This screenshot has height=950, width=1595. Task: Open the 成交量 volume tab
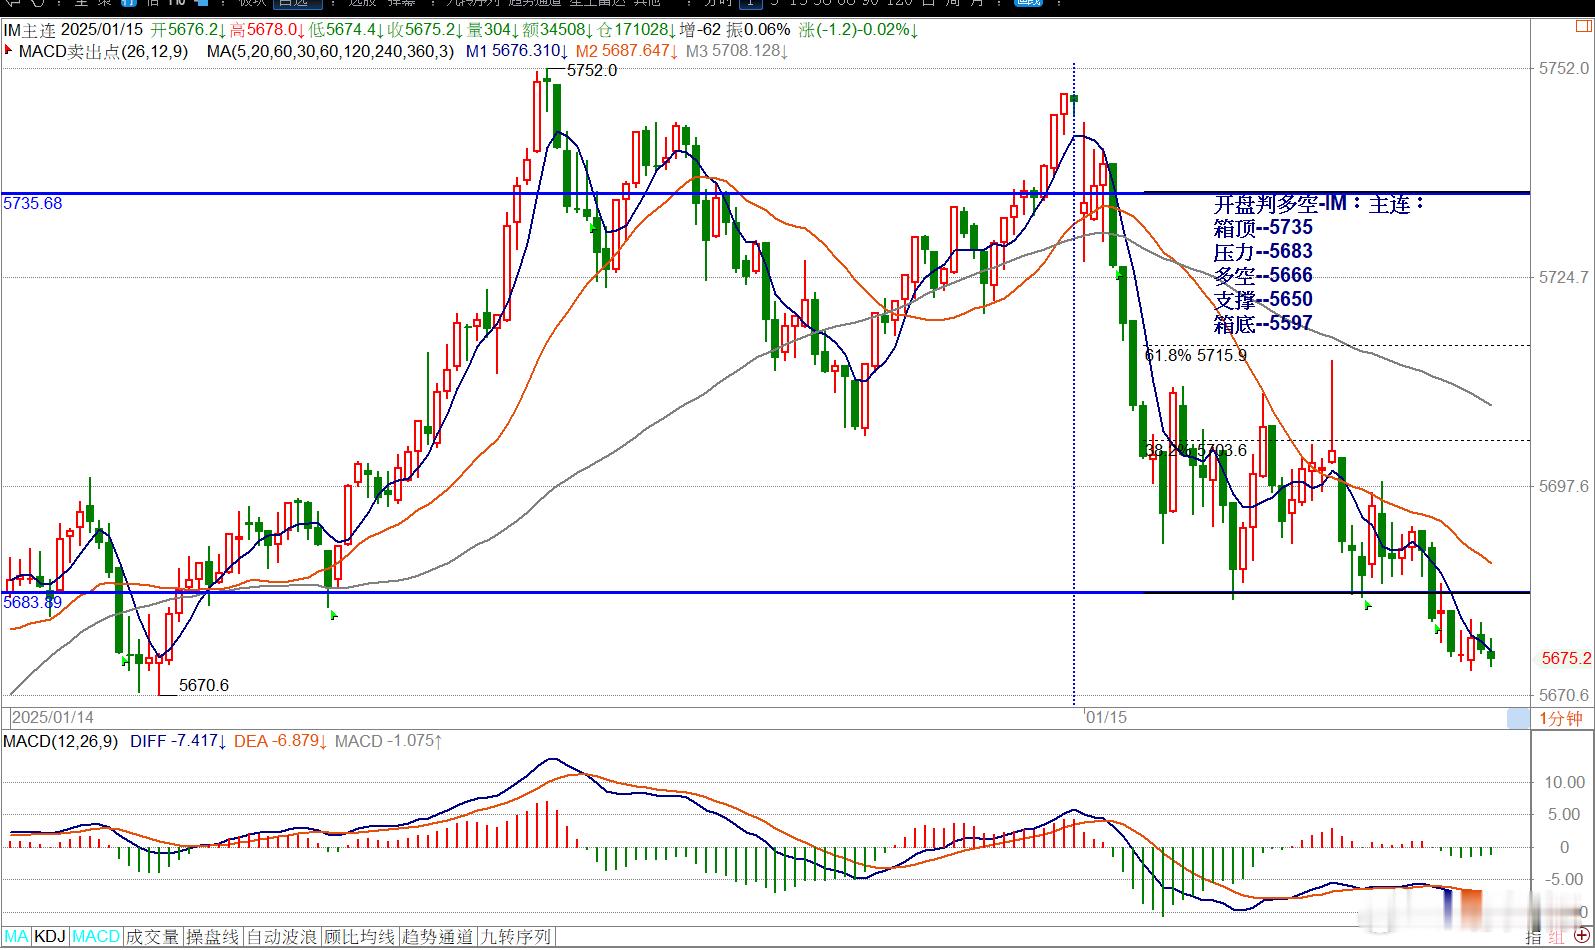coord(153,937)
